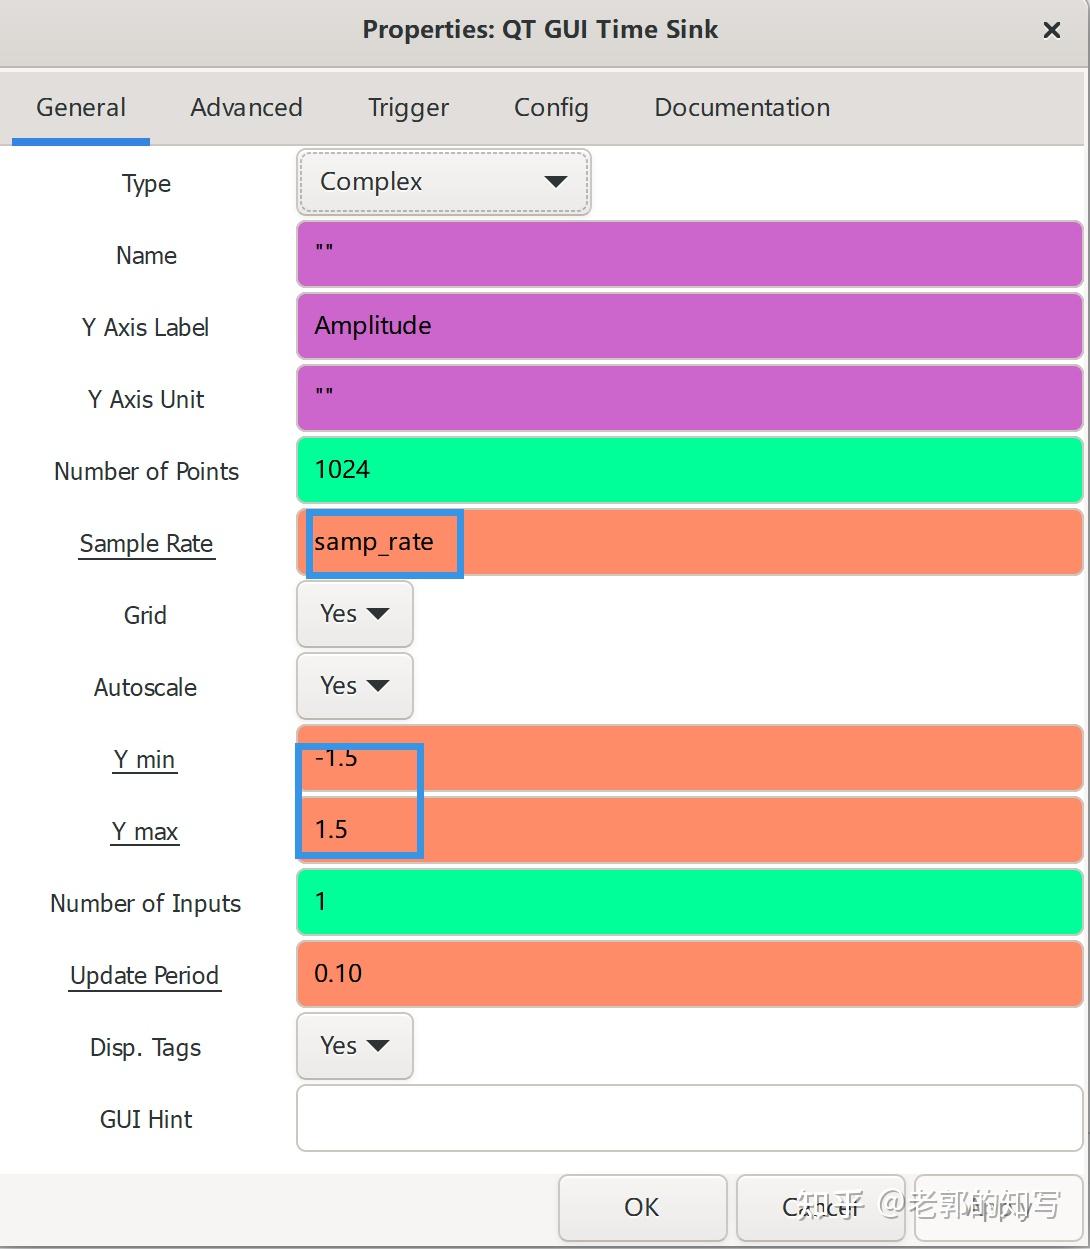Open the Trigger tab

tap(408, 108)
